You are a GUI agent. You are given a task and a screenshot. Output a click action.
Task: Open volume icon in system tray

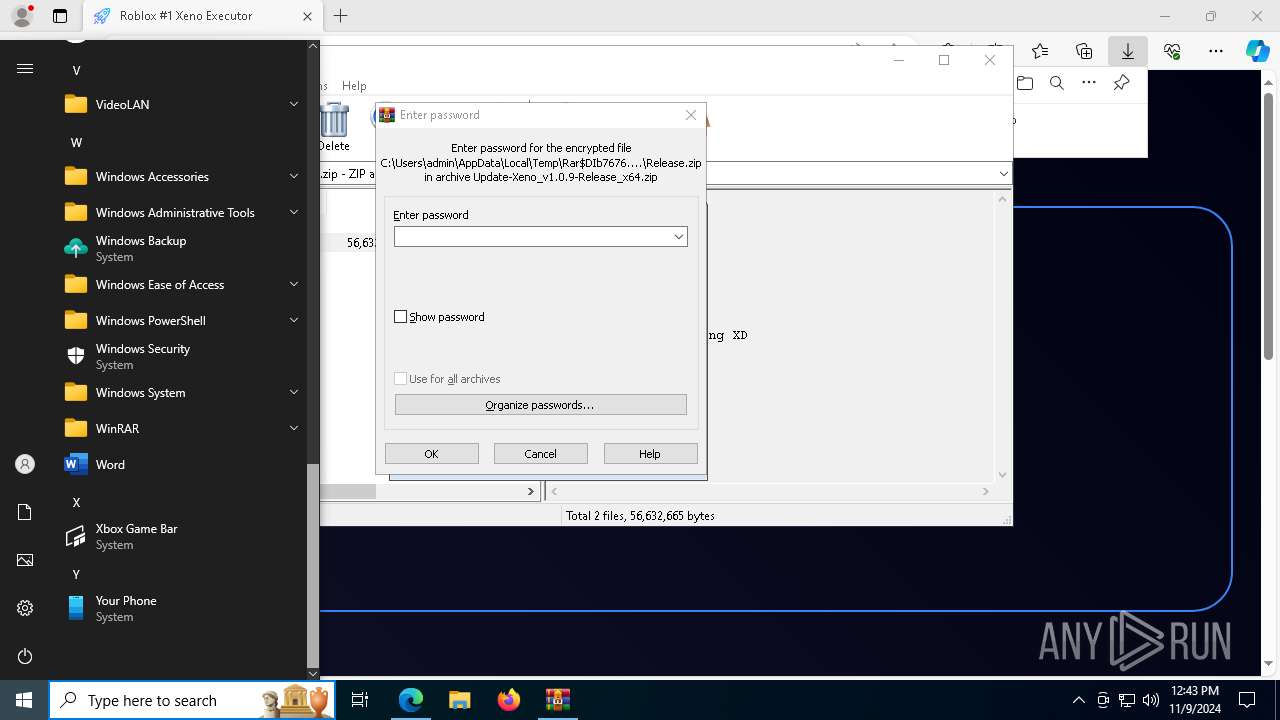[x=1150, y=700]
